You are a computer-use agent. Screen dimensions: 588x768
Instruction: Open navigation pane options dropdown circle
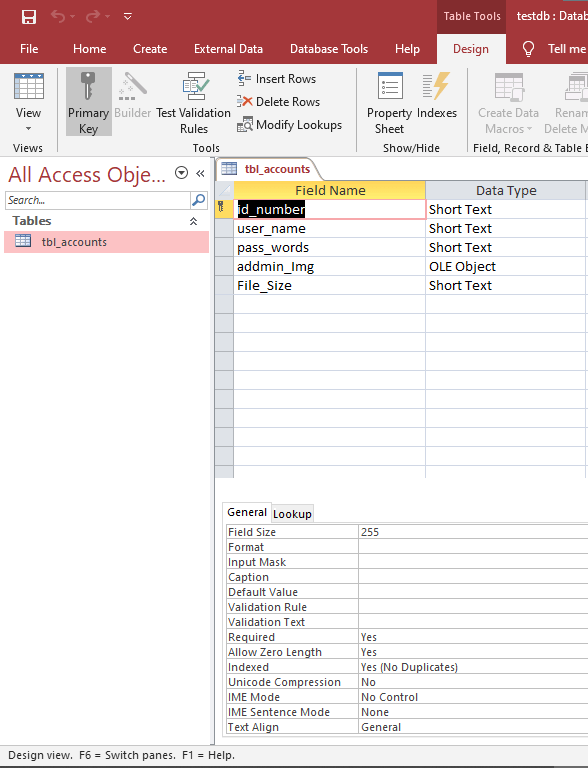181,173
